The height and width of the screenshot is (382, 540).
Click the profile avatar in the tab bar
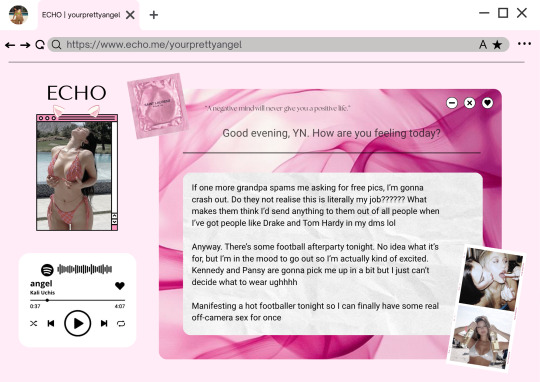point(18,15)
